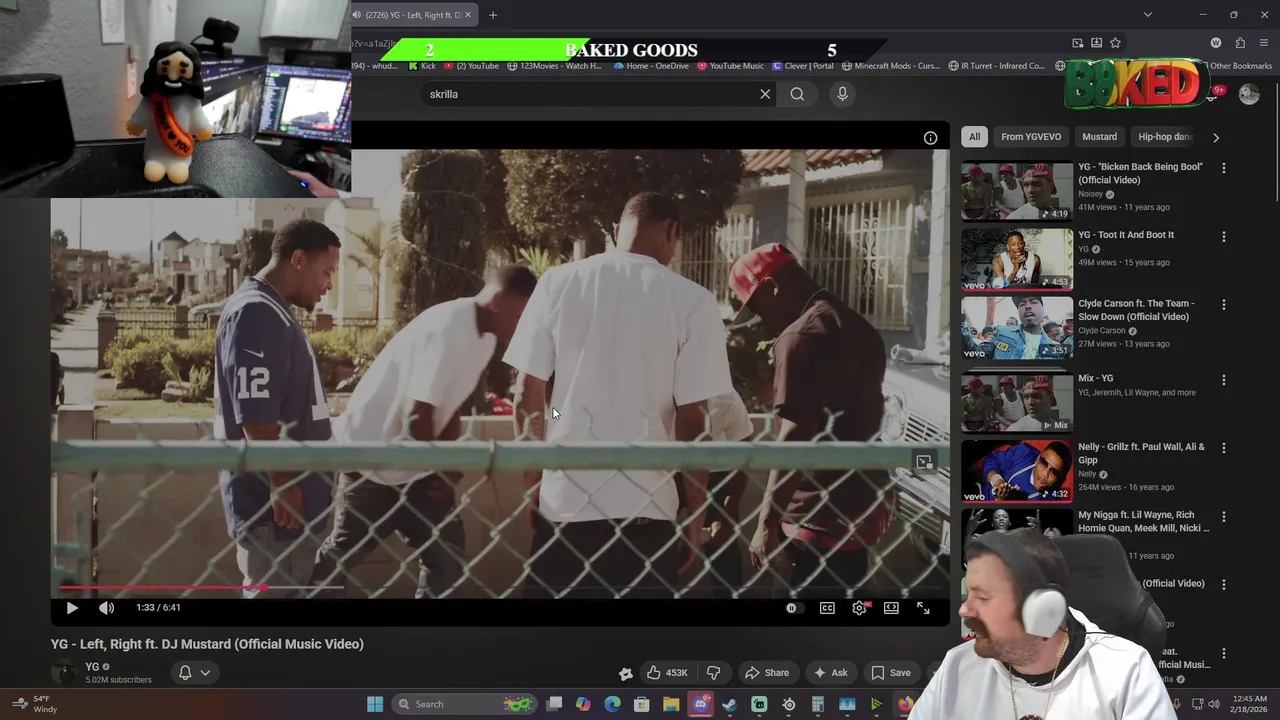Open the info card icon on video

click(x=930, y=138)
